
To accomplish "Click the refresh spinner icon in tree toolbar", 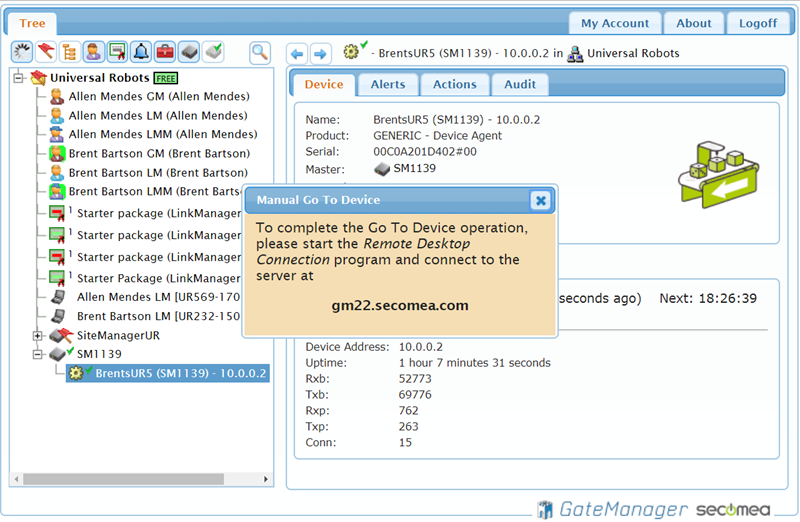I will tap(23, 52).
